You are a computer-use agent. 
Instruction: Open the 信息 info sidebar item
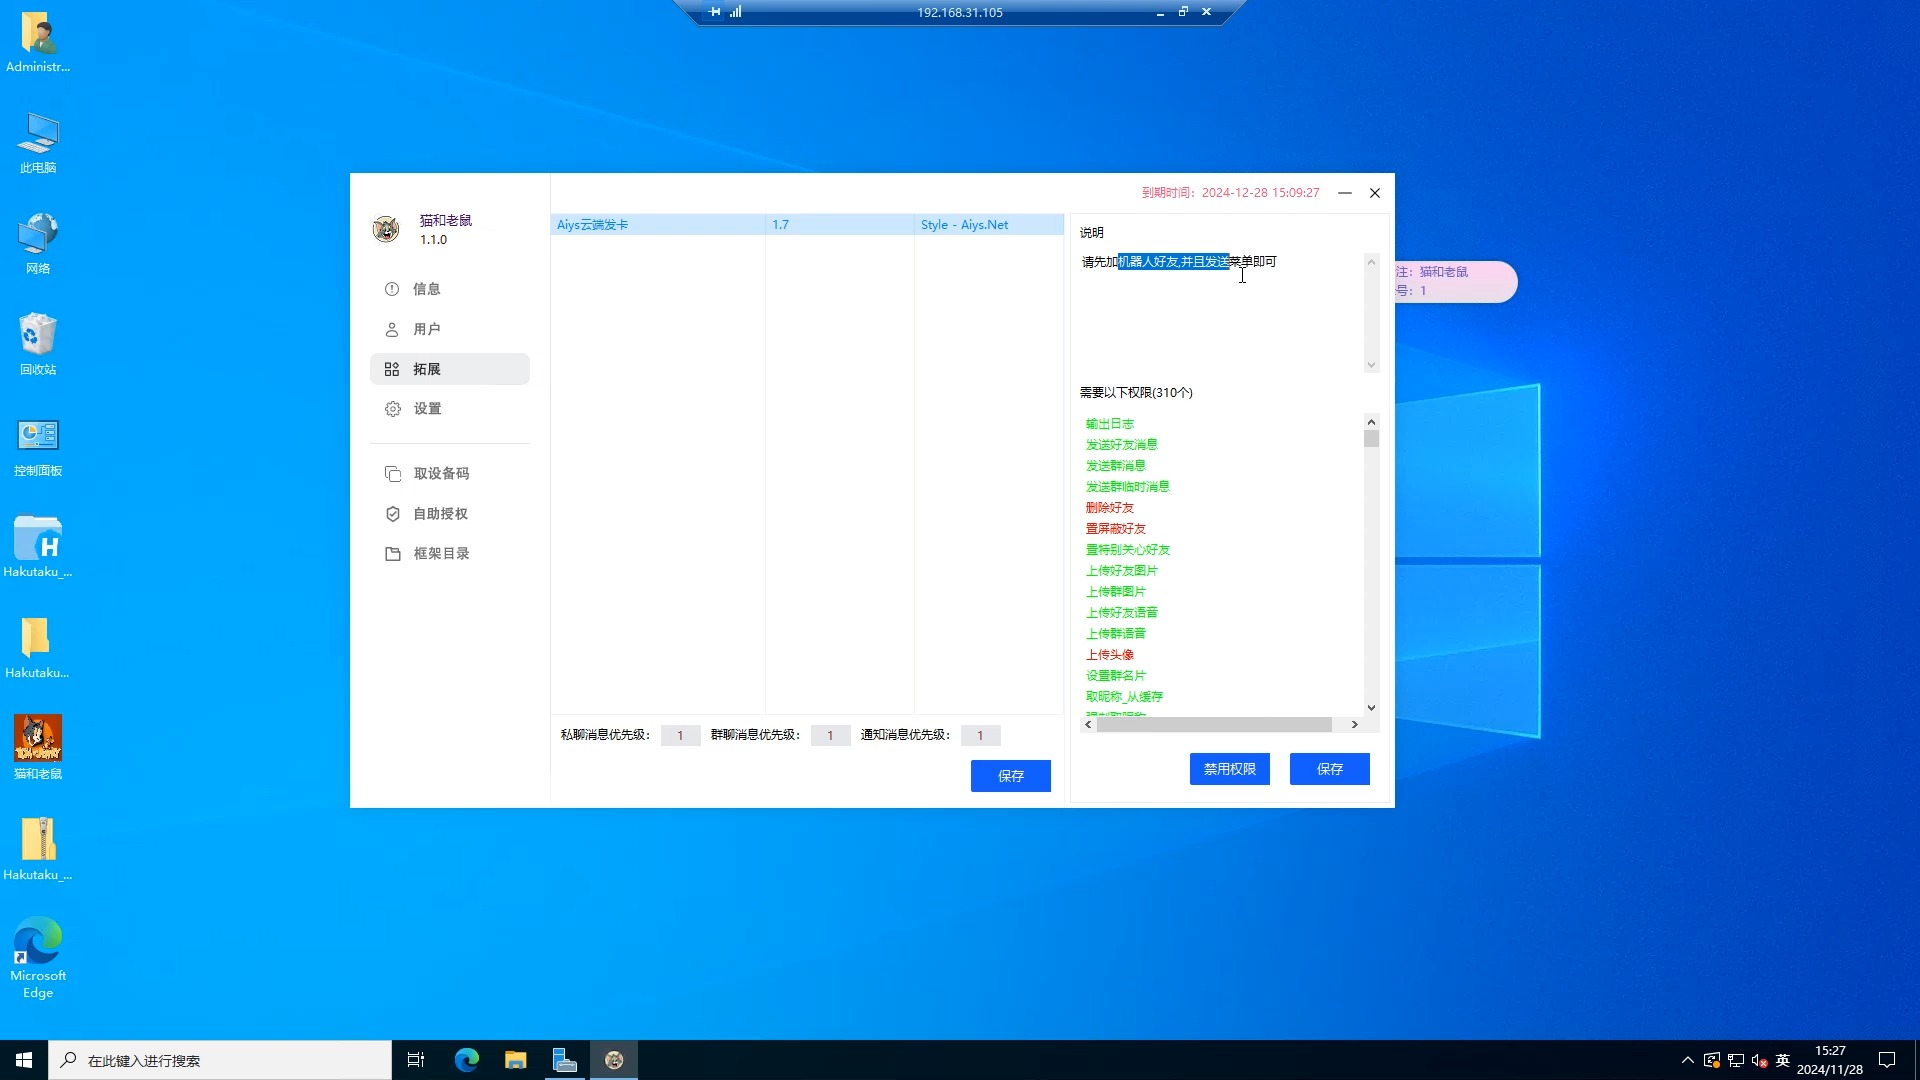426,289
